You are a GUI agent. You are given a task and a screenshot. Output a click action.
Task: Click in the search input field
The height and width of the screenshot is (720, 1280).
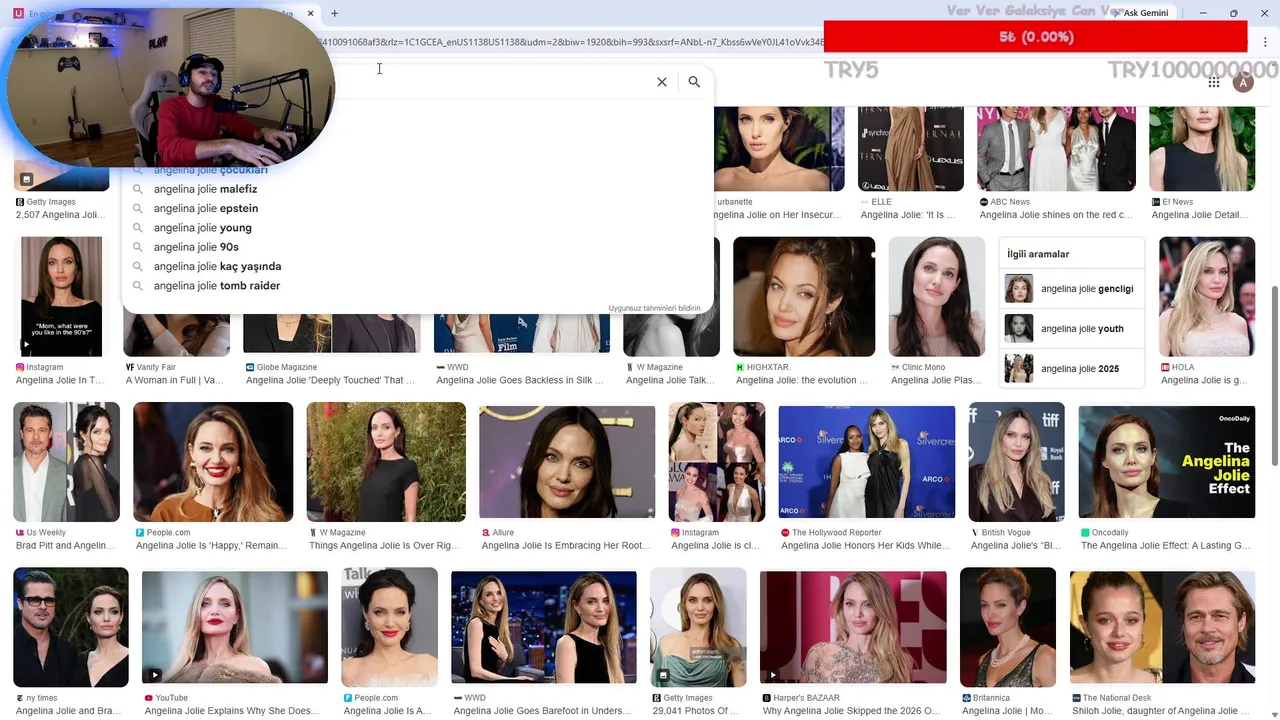tap(490, 82)
